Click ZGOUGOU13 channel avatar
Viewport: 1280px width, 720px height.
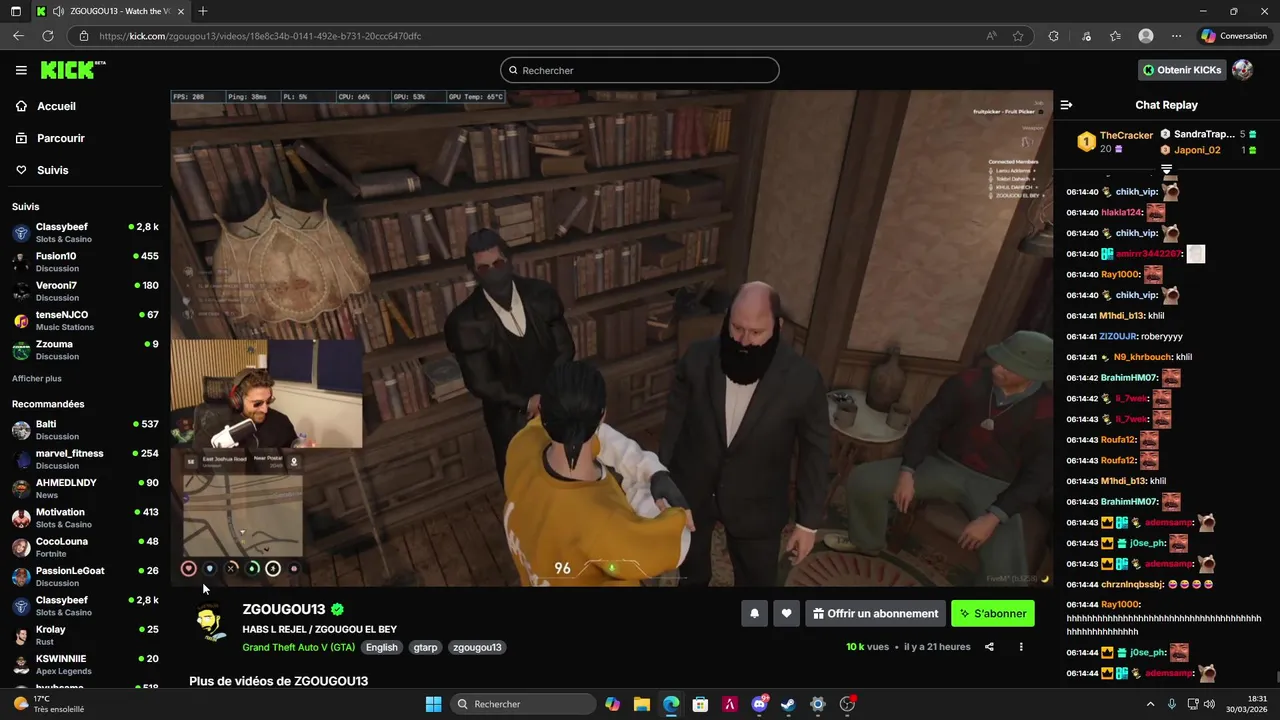[x=209, y=623]
